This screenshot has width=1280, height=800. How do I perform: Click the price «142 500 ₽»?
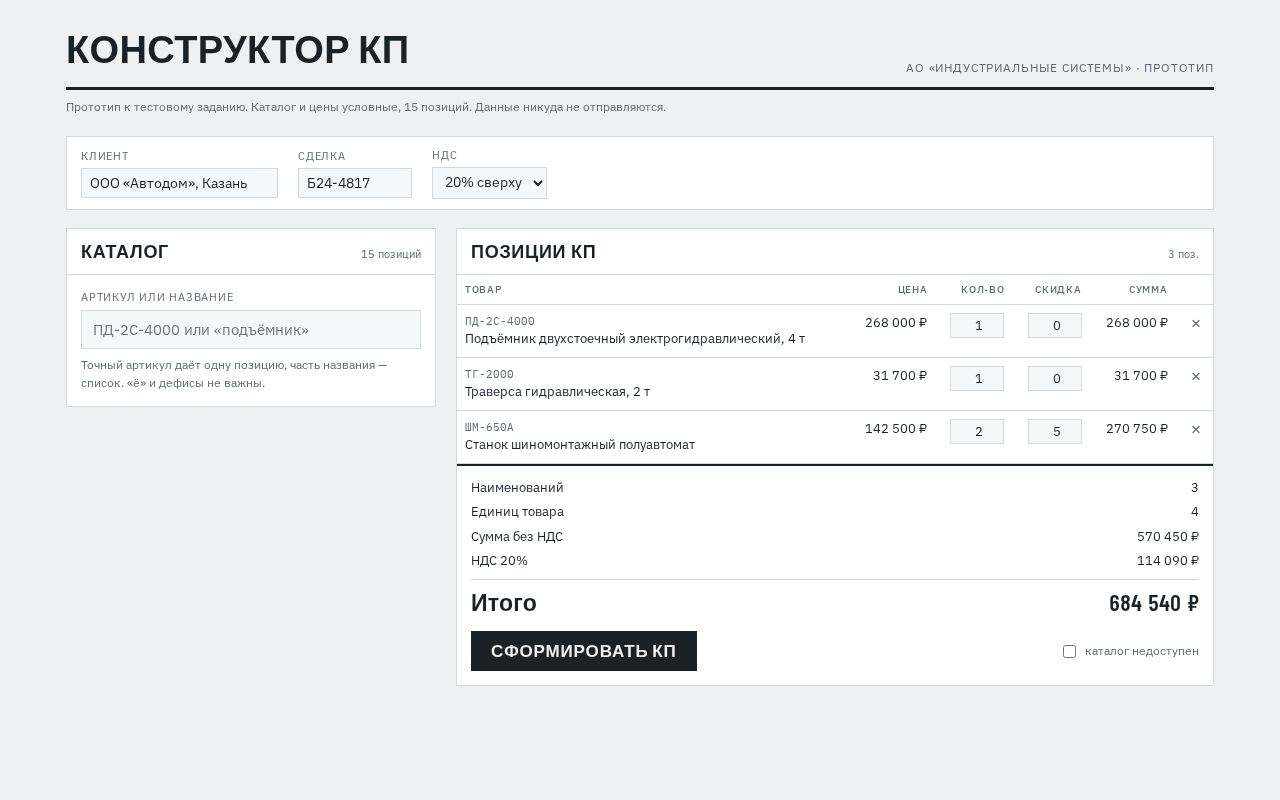[x=896, y=429]
